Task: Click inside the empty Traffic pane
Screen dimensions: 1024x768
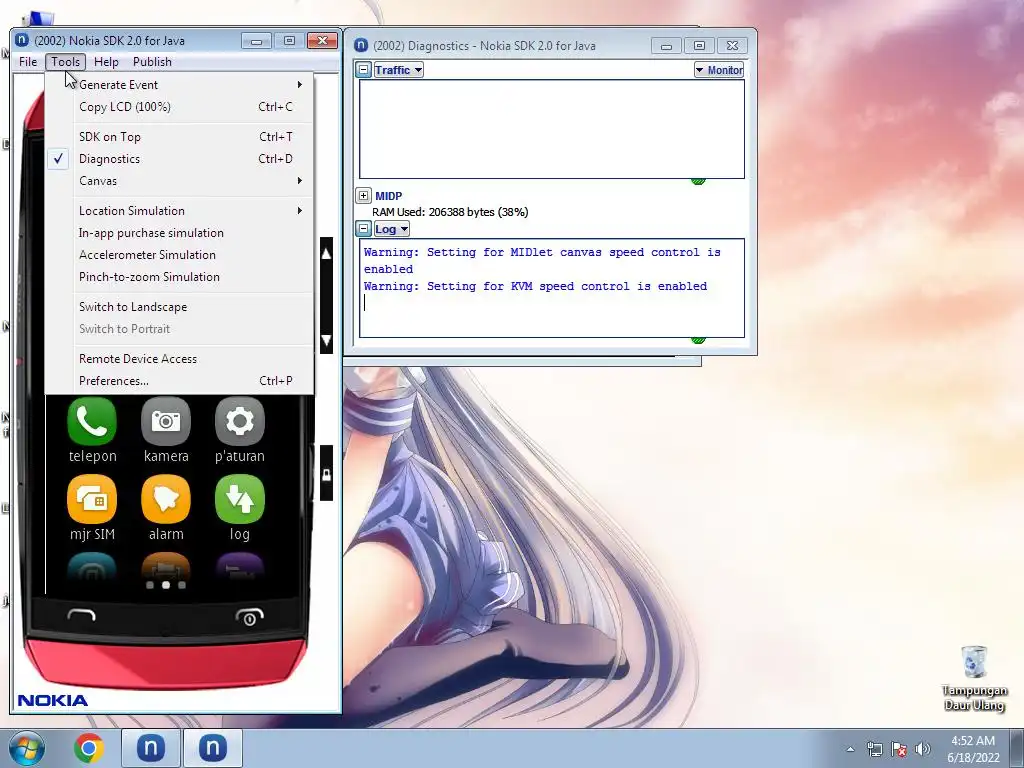Action: click(552, 129)
